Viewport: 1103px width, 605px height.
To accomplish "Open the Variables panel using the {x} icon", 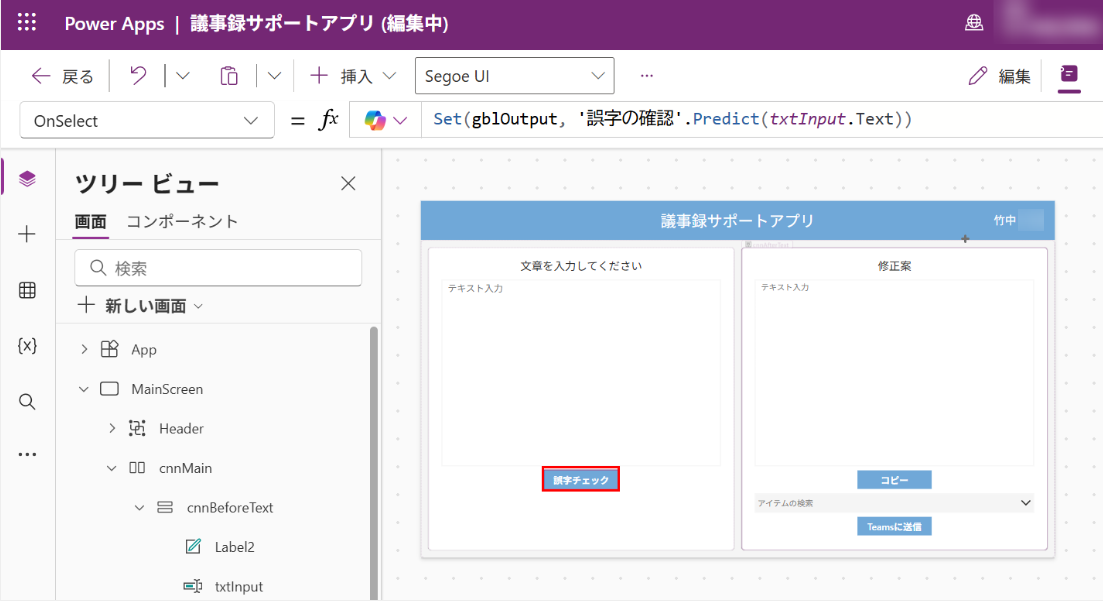I will point(27,345).
